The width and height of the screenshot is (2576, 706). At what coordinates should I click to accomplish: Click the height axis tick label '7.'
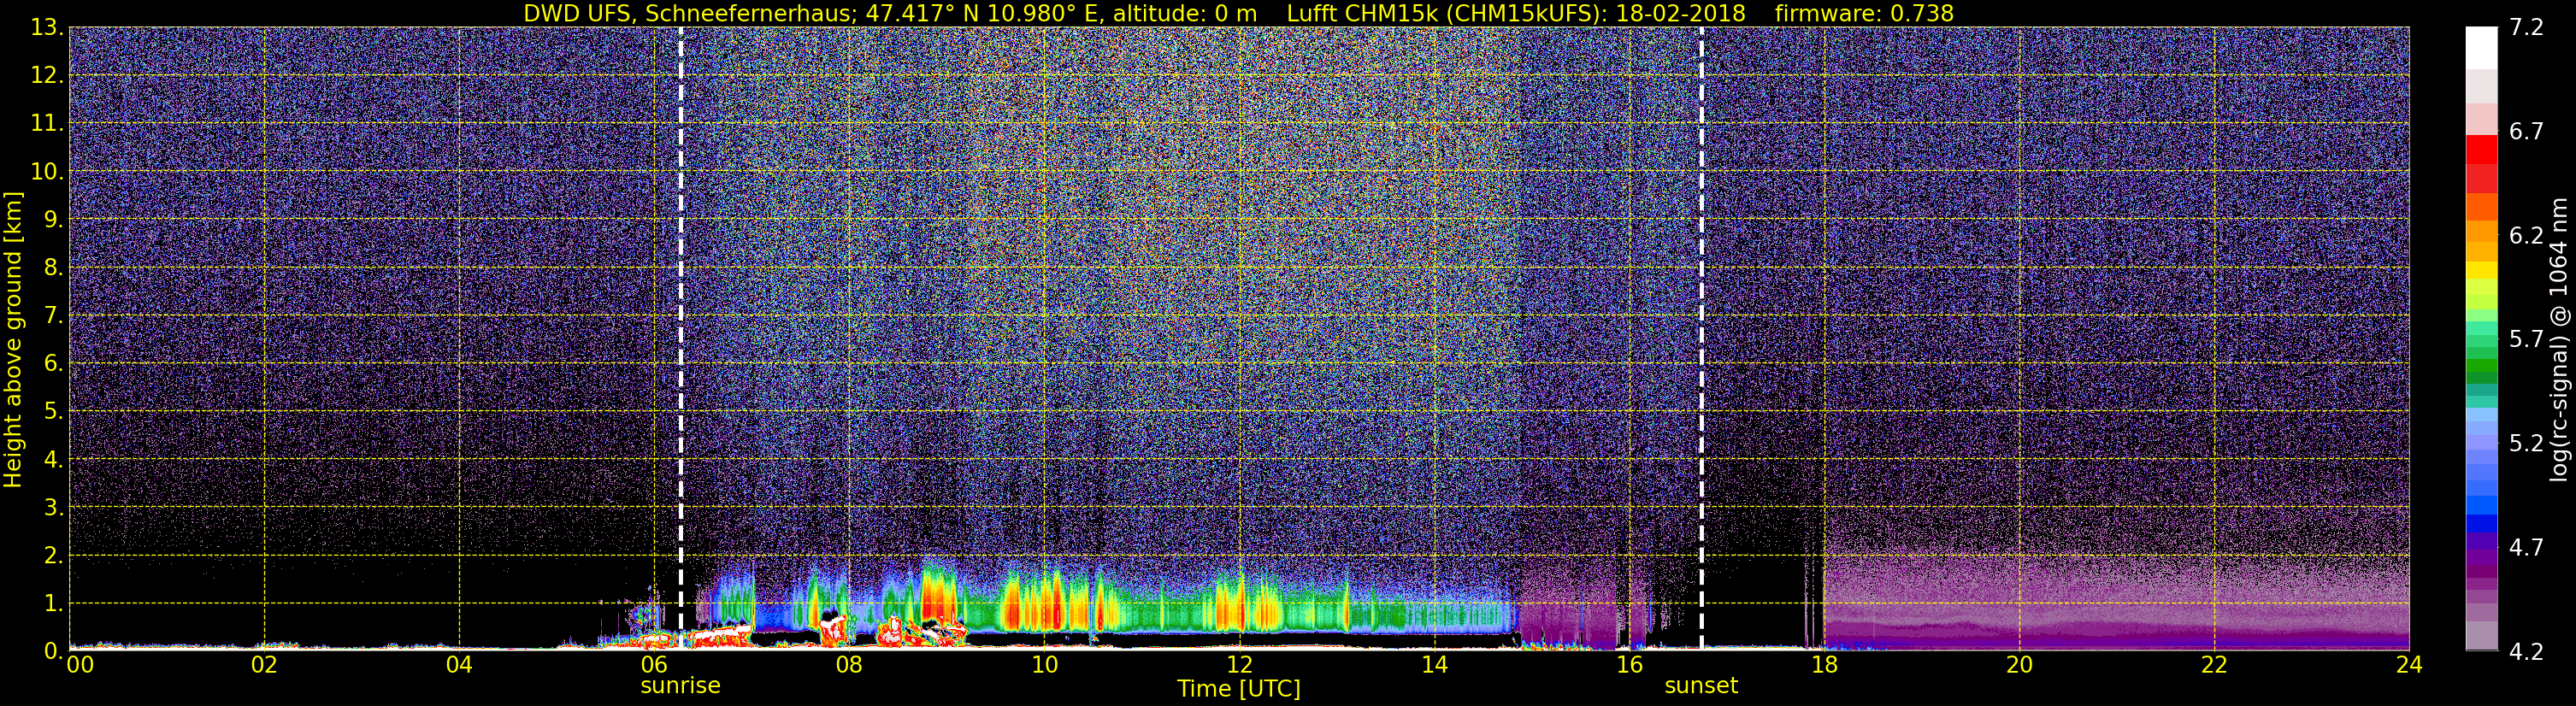click(x=53, y=315)
